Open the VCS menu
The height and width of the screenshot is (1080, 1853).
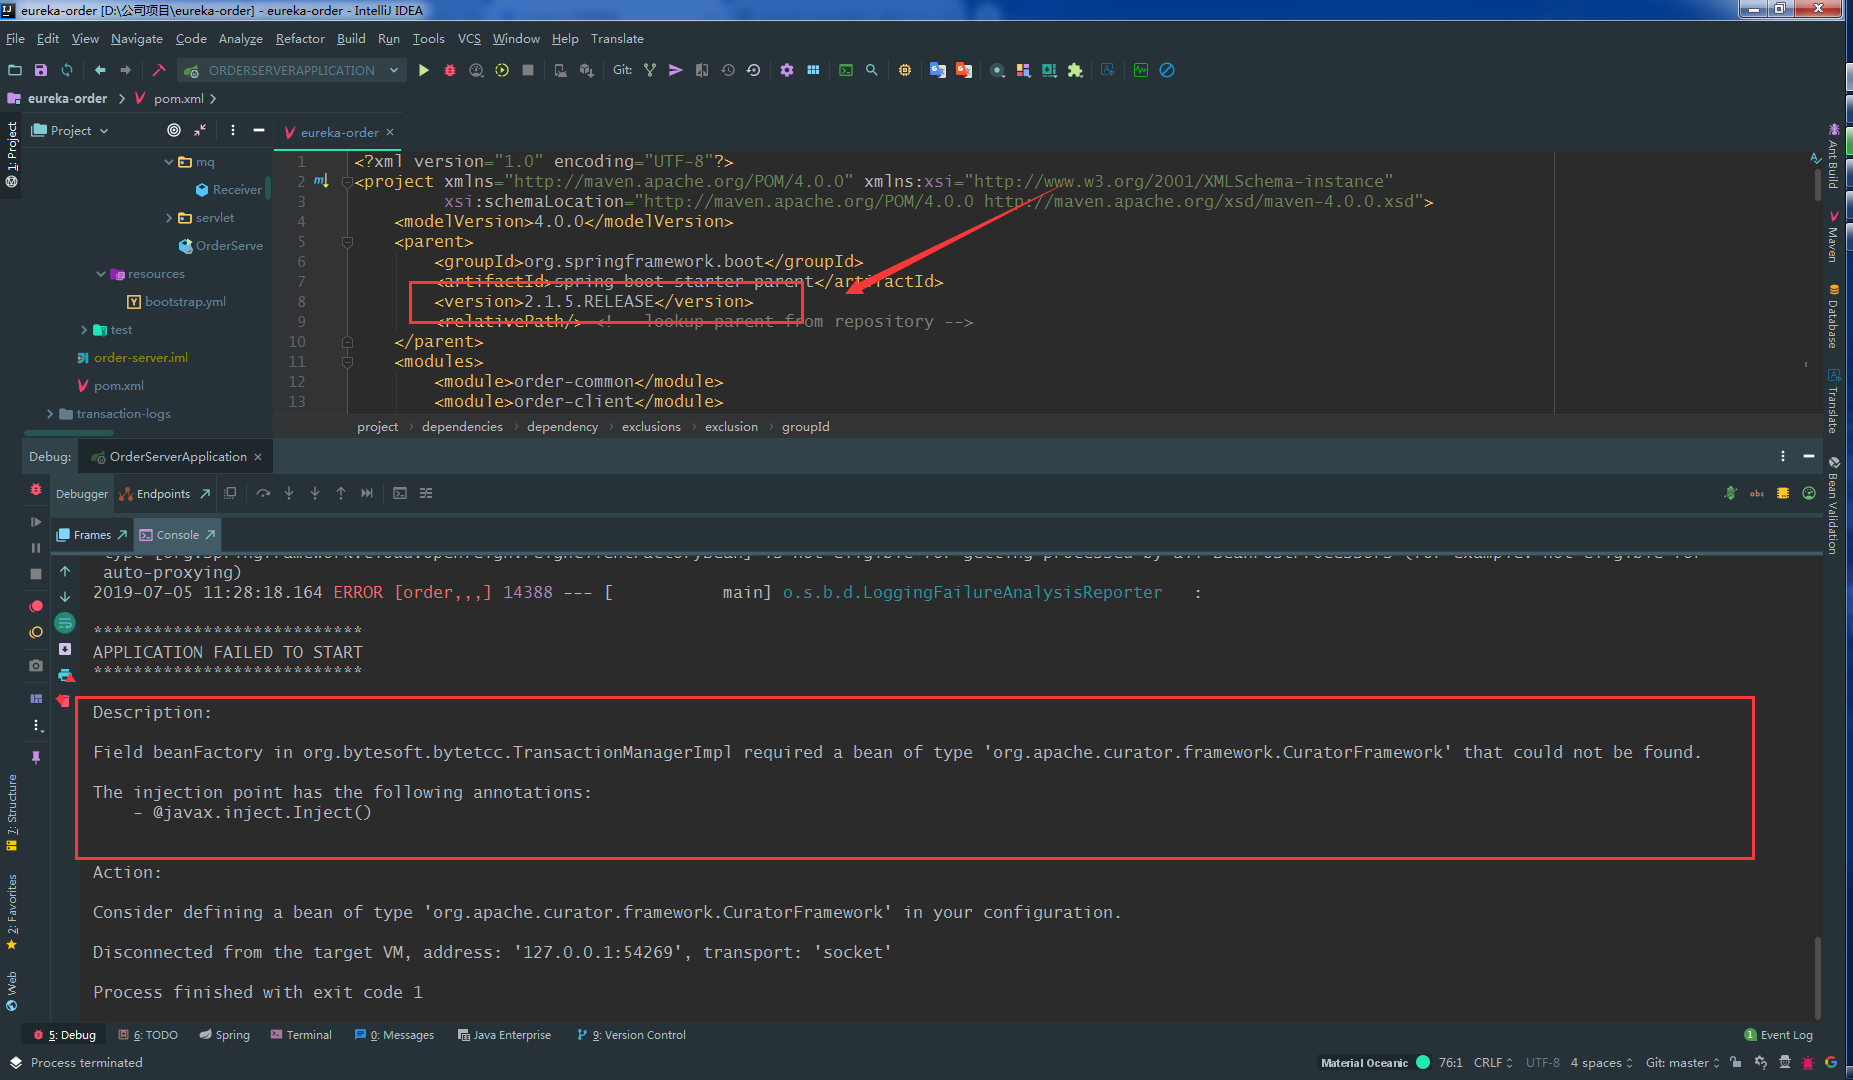click(469, 39)
